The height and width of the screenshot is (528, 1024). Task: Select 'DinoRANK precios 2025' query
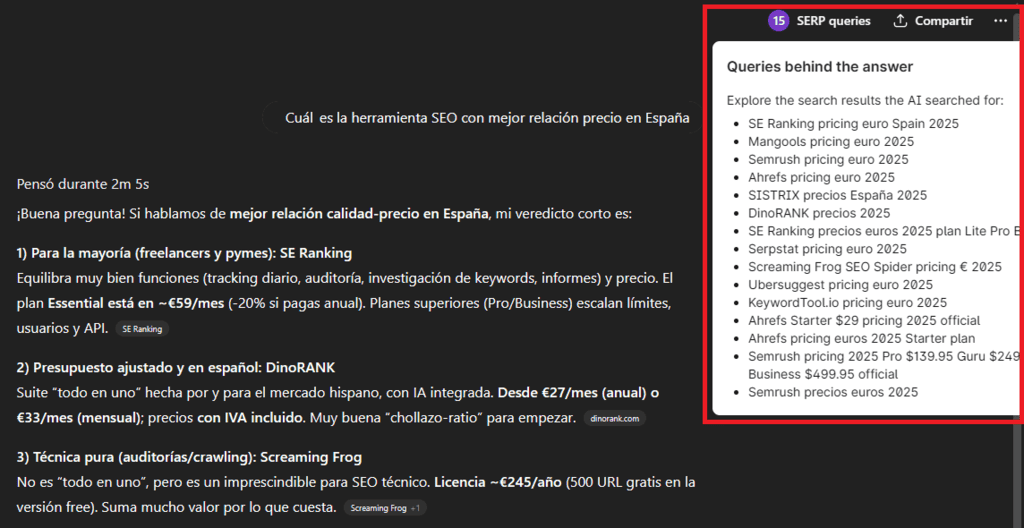(x=819, y=213)
